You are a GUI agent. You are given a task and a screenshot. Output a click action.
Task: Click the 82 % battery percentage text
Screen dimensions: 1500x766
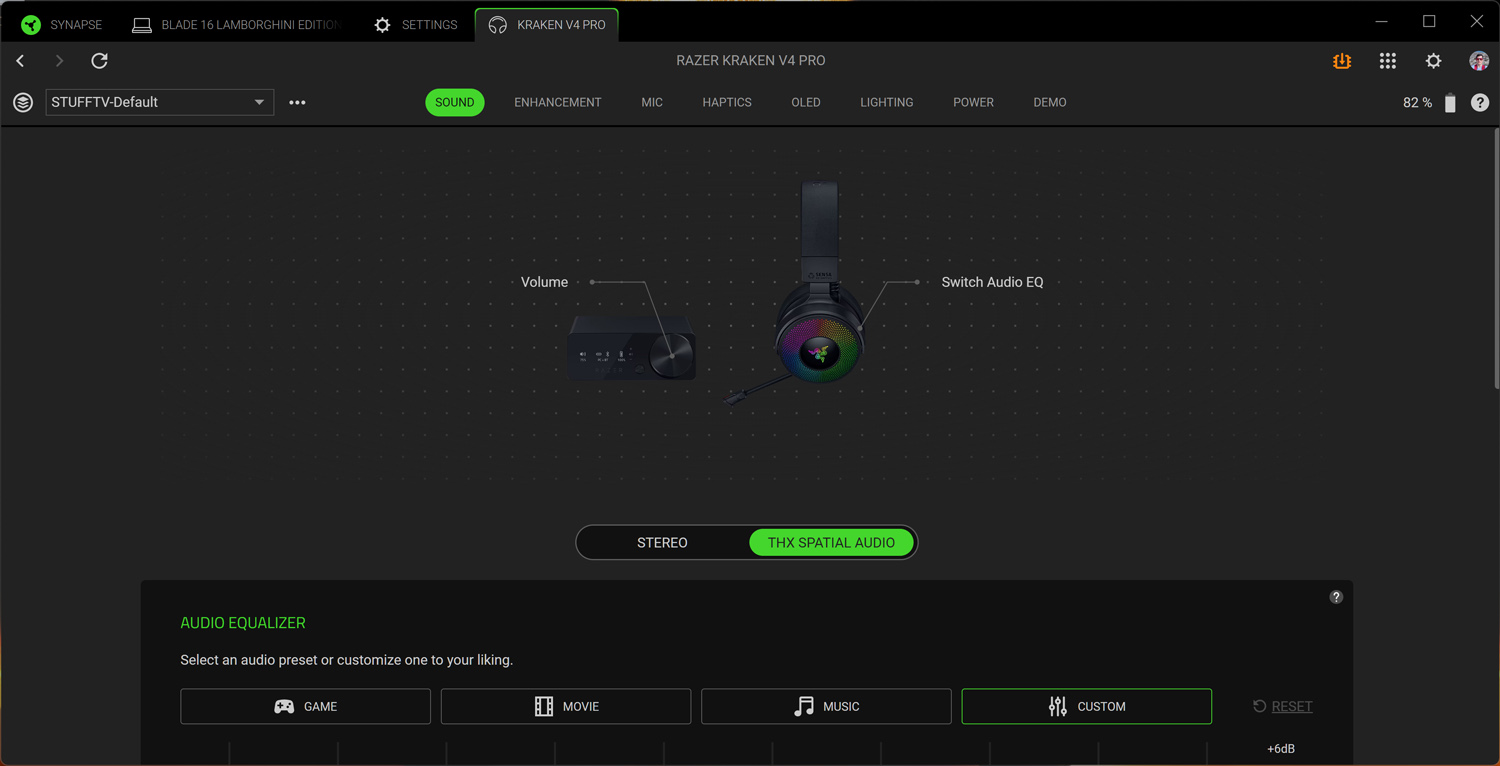click(1417, 103)
